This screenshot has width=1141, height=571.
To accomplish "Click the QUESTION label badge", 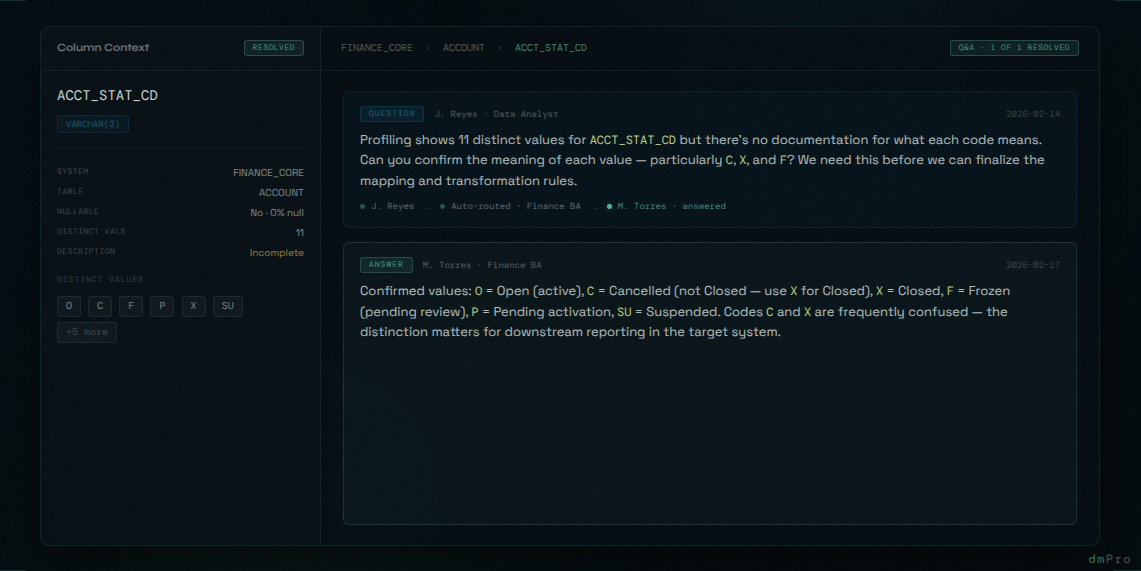I will pyautogui.click(x=392, y=114).
